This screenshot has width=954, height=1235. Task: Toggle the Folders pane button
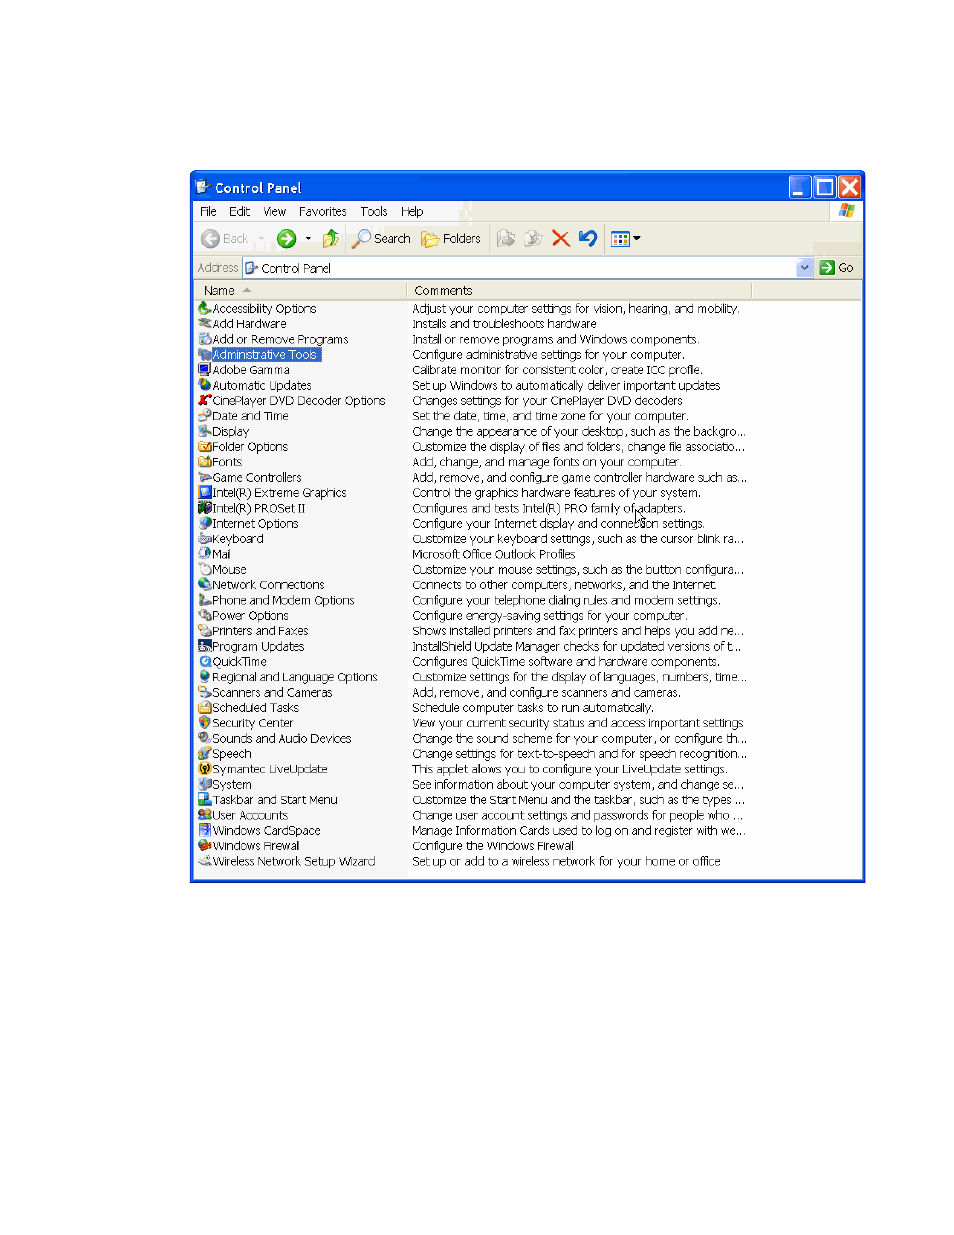(x=451, y=238)
